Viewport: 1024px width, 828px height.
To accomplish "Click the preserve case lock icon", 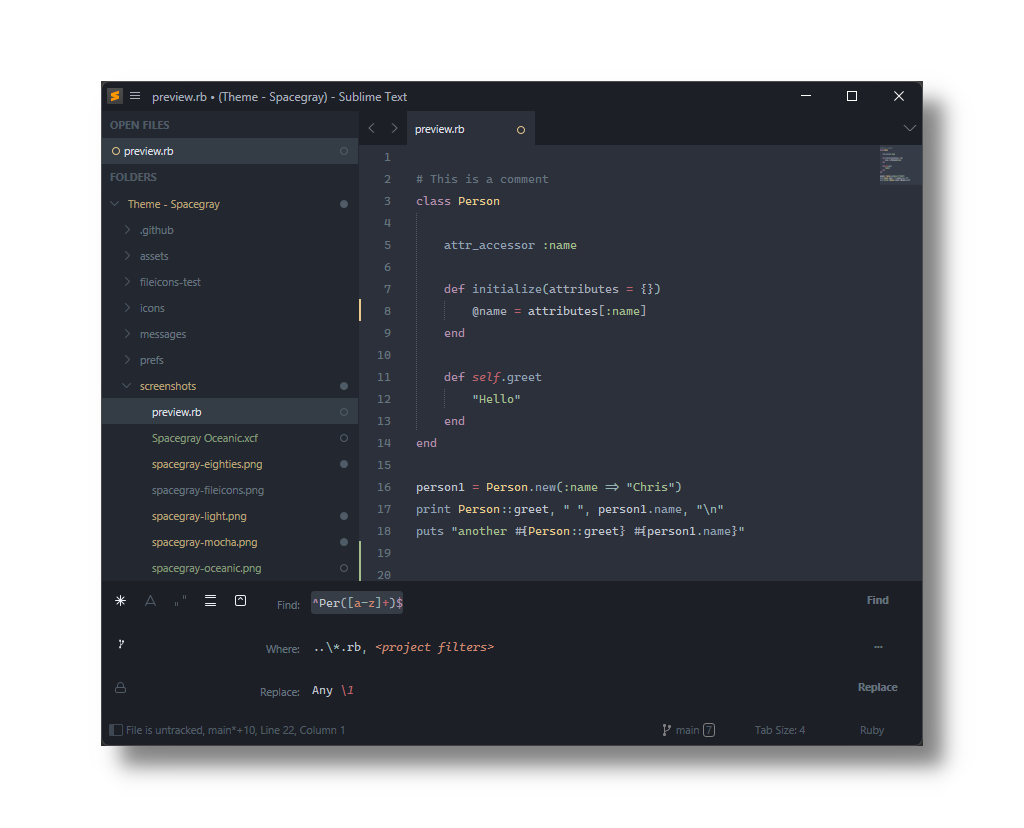I will 120,688.
